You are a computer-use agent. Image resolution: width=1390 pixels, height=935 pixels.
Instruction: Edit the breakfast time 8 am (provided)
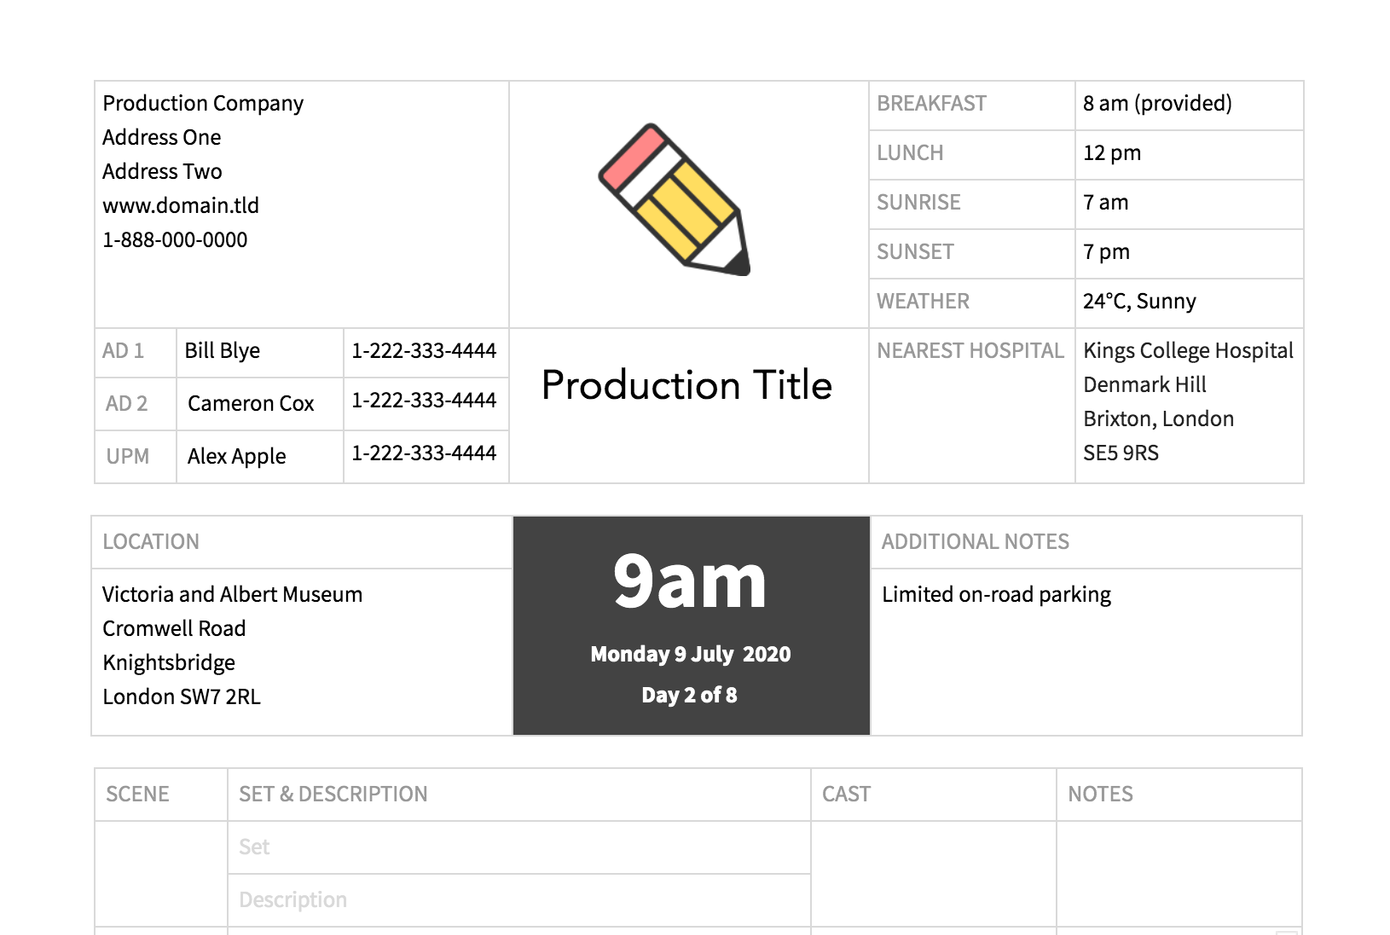point(1157,104)
